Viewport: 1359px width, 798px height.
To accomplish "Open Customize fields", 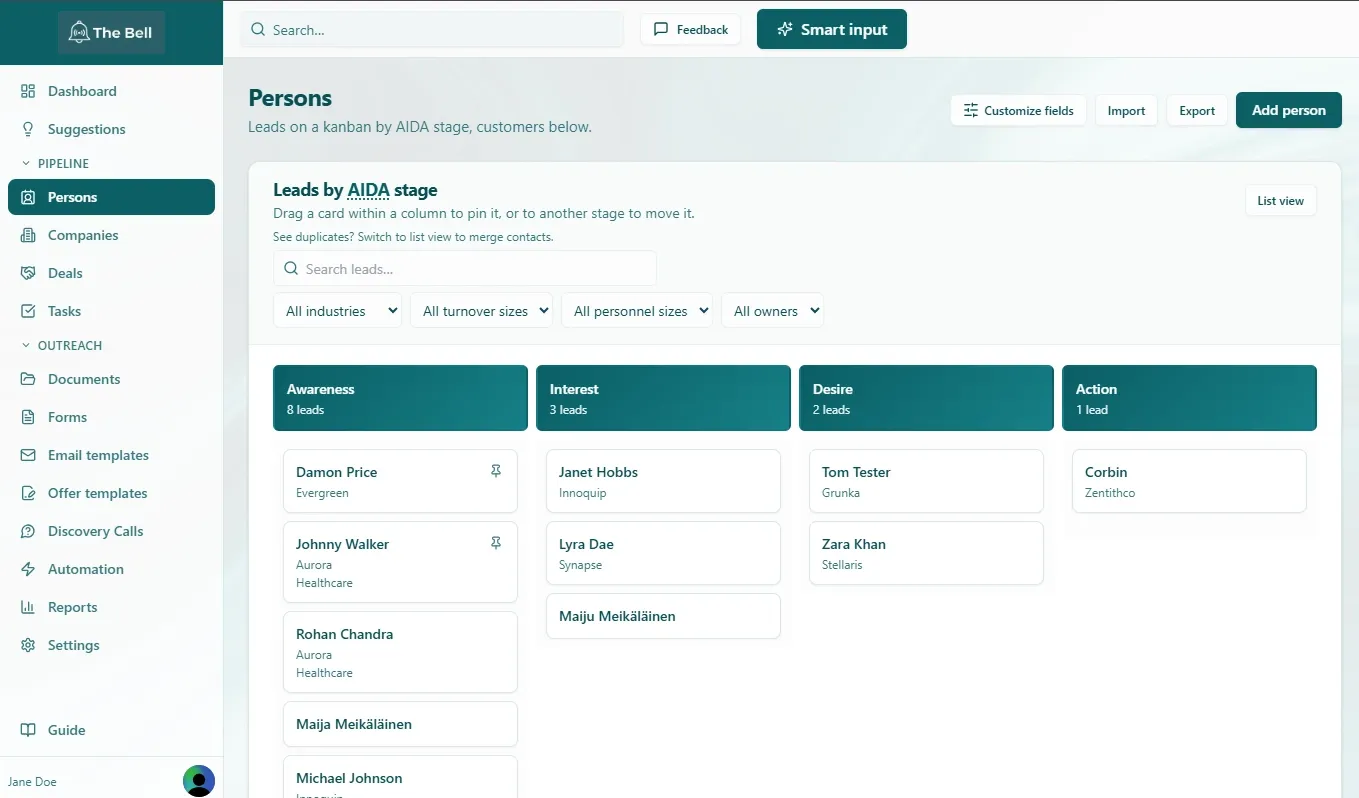I will (x=1018, y=110).
